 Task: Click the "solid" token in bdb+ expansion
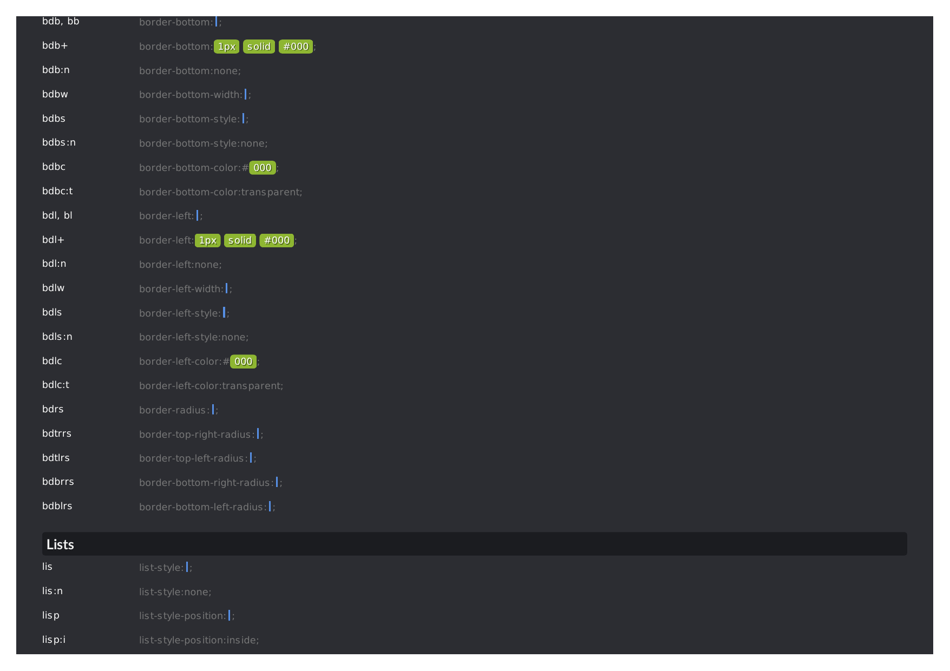pos(258,46)
